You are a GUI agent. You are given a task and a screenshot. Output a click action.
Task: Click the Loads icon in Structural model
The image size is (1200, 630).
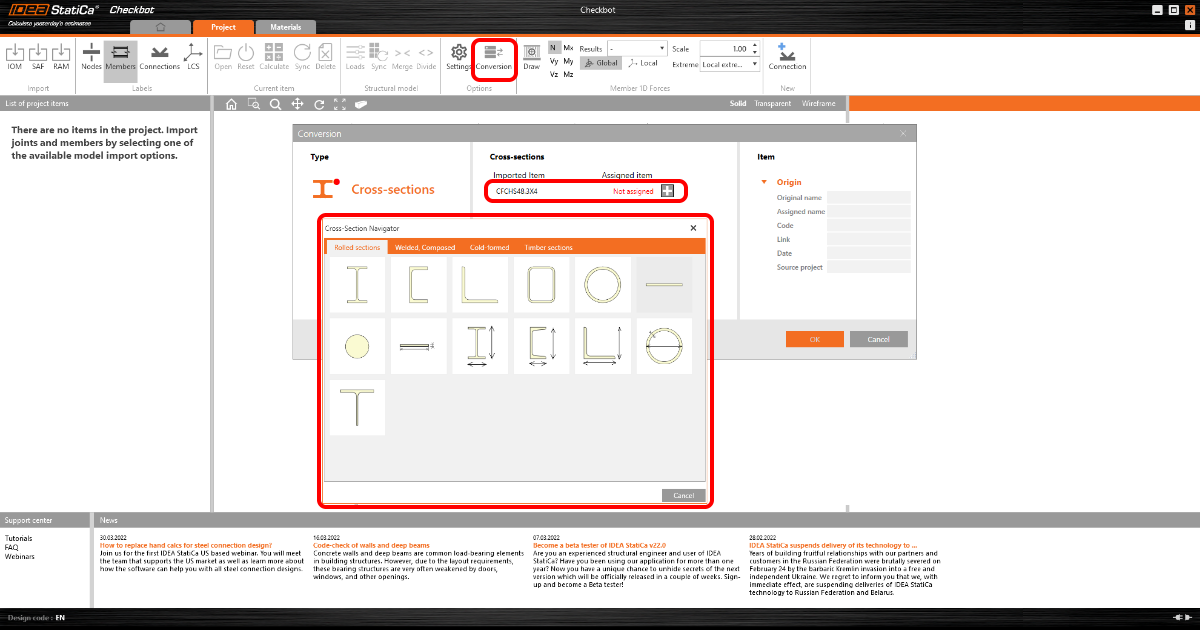point(355,57)
